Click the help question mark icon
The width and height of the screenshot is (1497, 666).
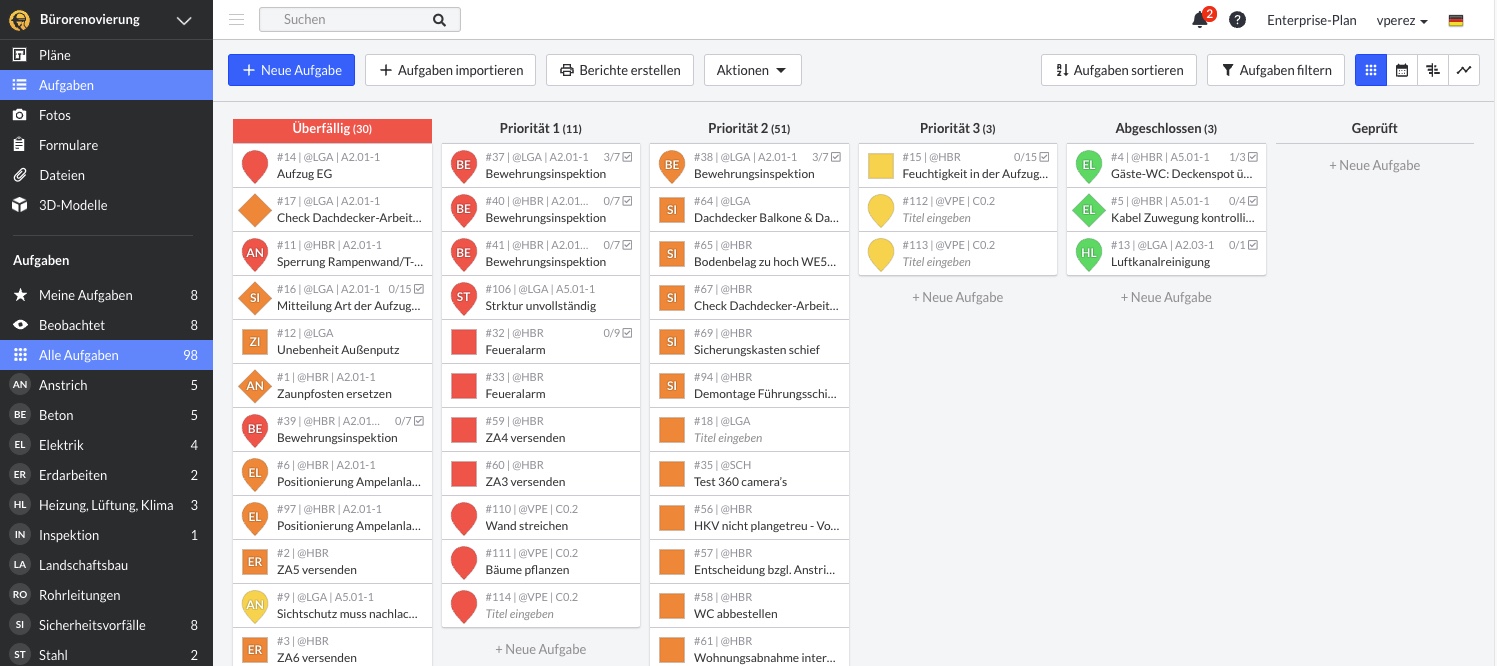point(1237,20)
